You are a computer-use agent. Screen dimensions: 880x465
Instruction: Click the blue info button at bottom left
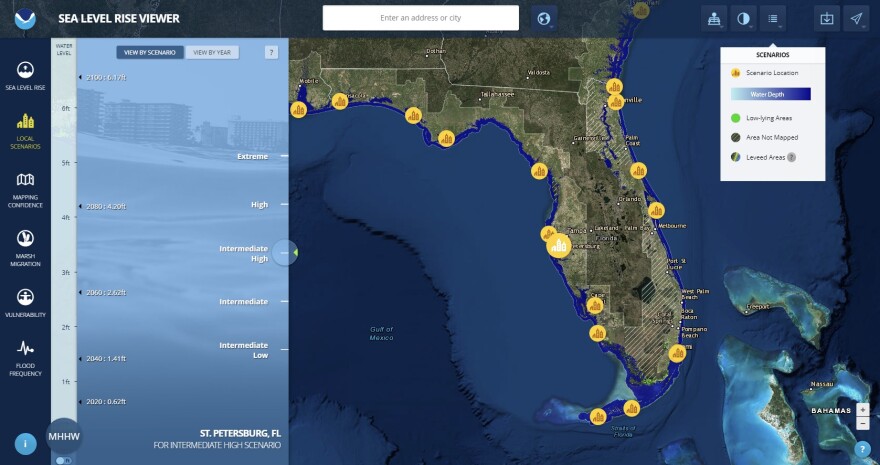click(25, 443)
